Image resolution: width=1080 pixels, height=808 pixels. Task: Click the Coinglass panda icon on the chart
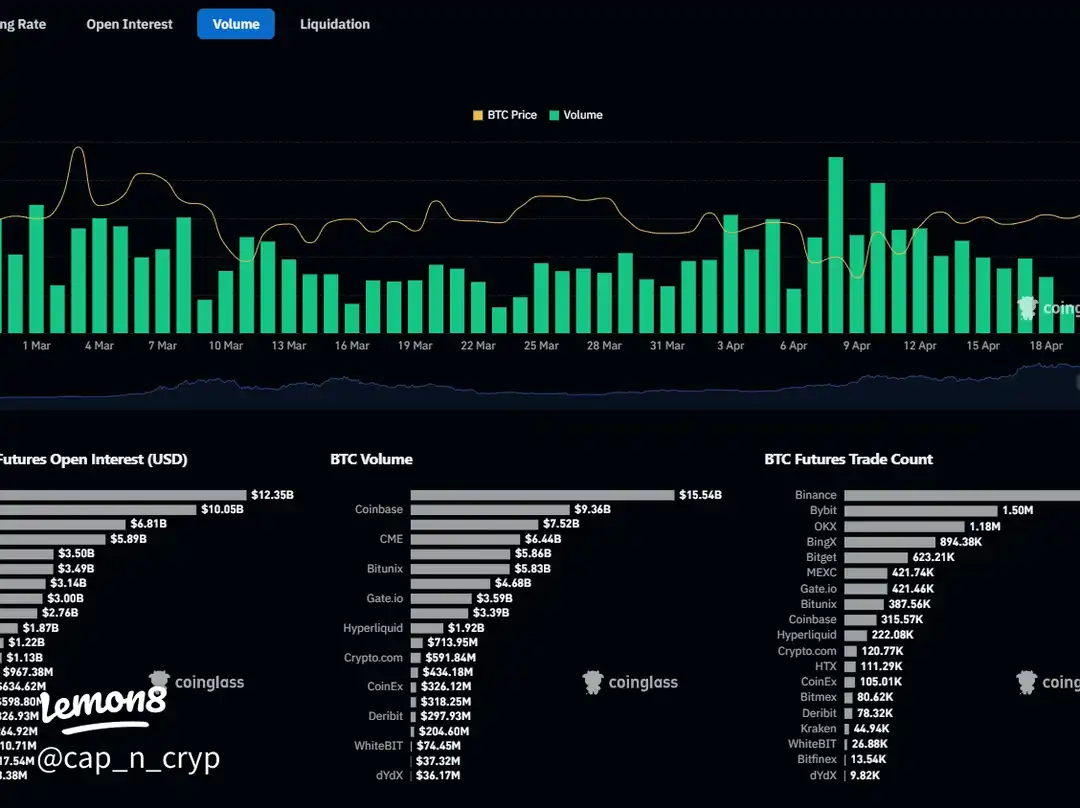1029,309
